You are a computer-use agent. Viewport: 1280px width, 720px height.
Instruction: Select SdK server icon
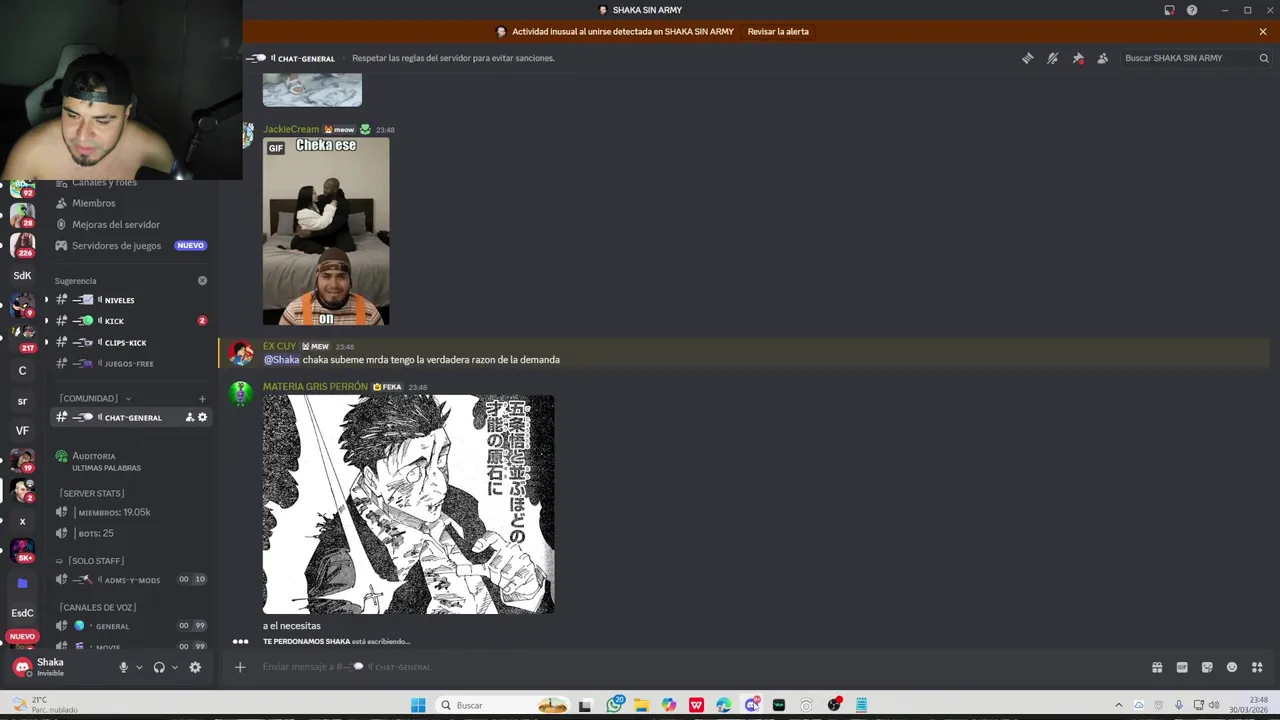point(22,275)
